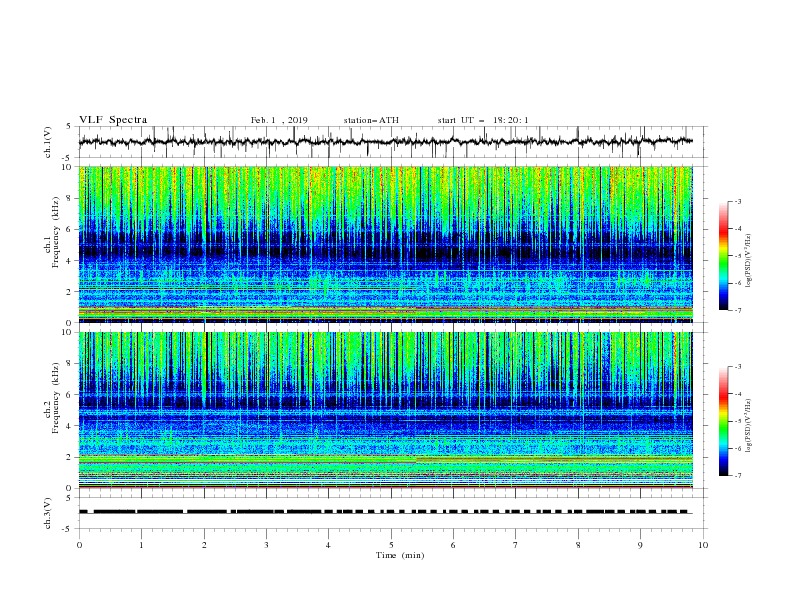This screenshot has height=612, width=792.
Task: Click the ch.2 'Frequency (kHz)' axis label
Action: pyautogui.click(x=55, y=398)
